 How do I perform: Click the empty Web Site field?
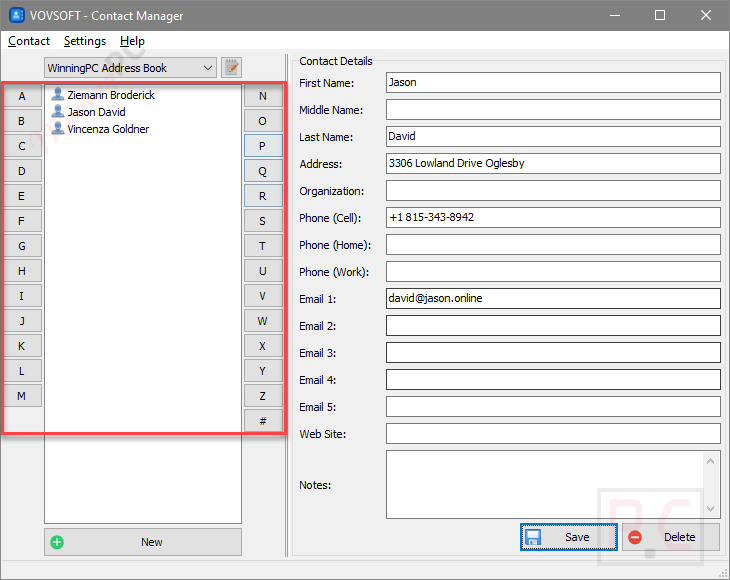point(553,434)
